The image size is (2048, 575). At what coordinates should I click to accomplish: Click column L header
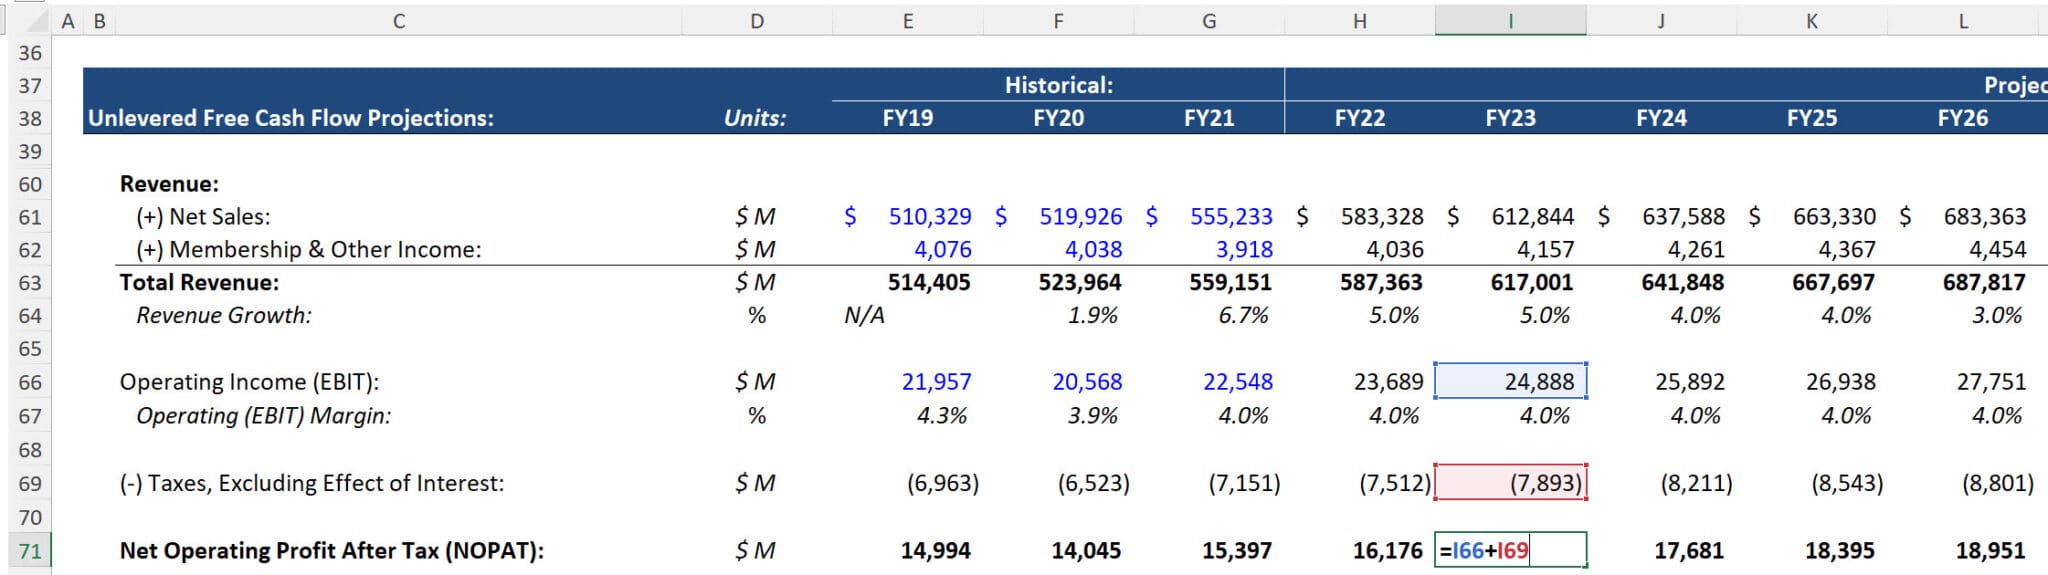point(1962,21)
